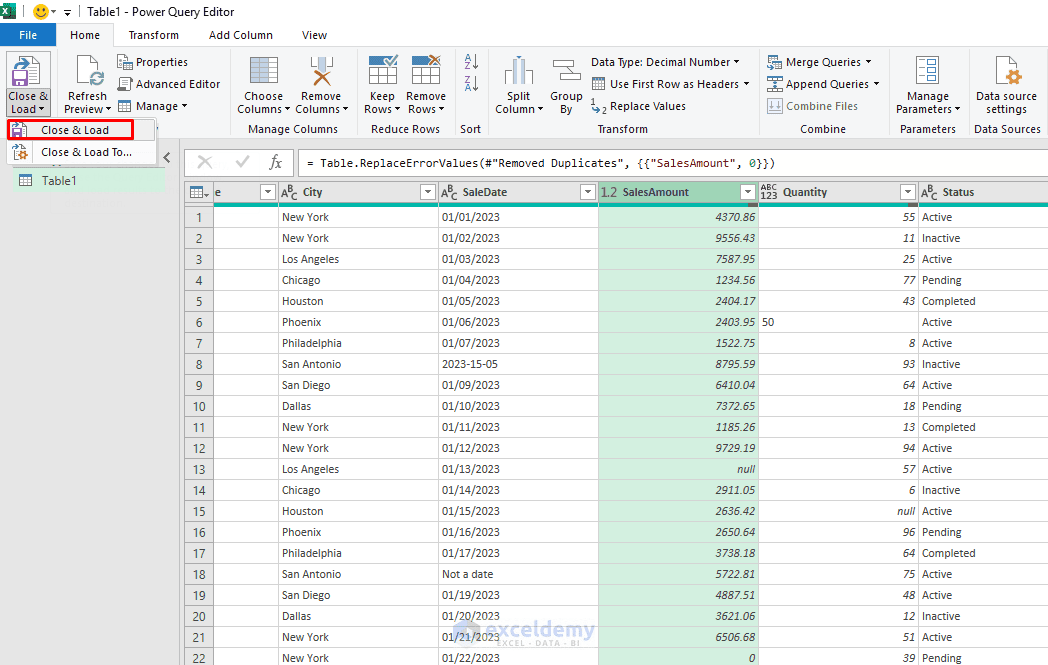Click the smiley feedback icon in title bar
This screenshot has height=665, width=1048.
tap(41, 12)
